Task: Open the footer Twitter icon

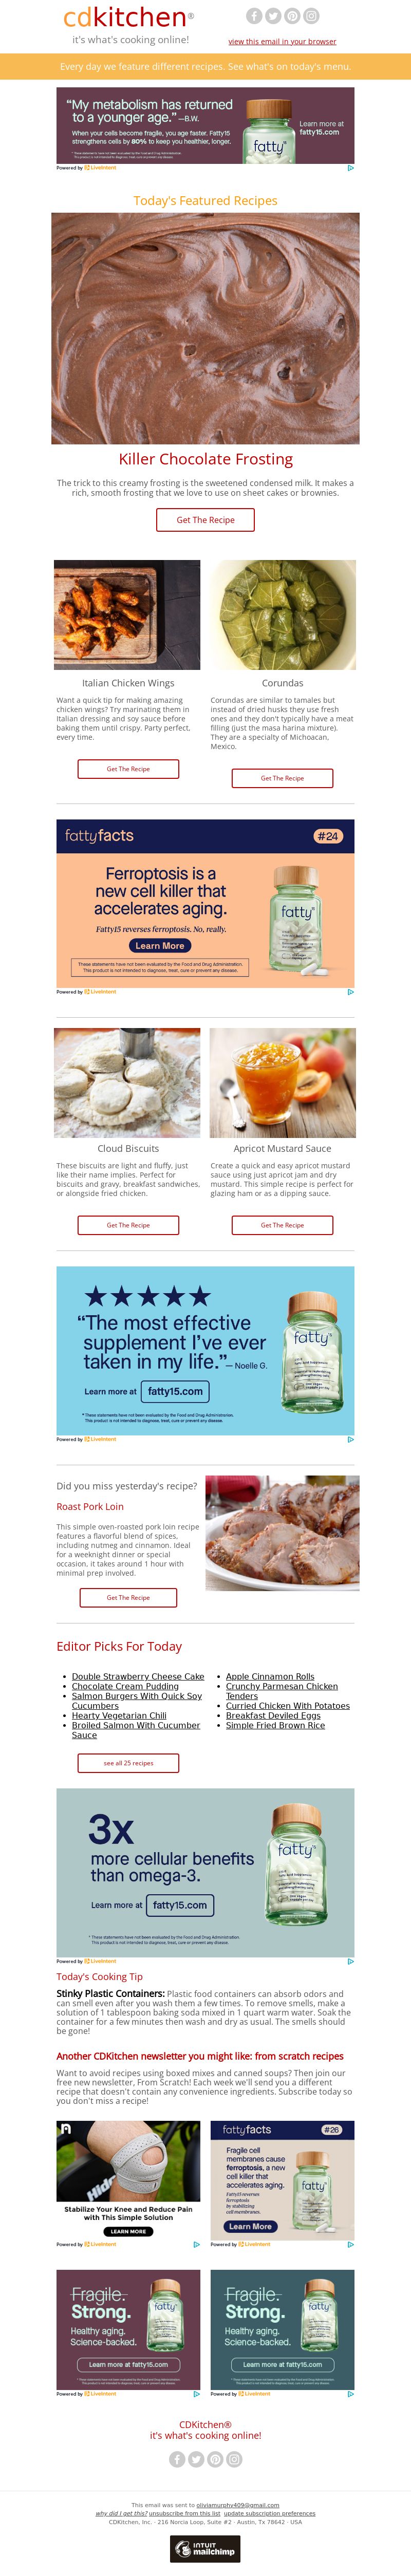Action: point(196,2459)
